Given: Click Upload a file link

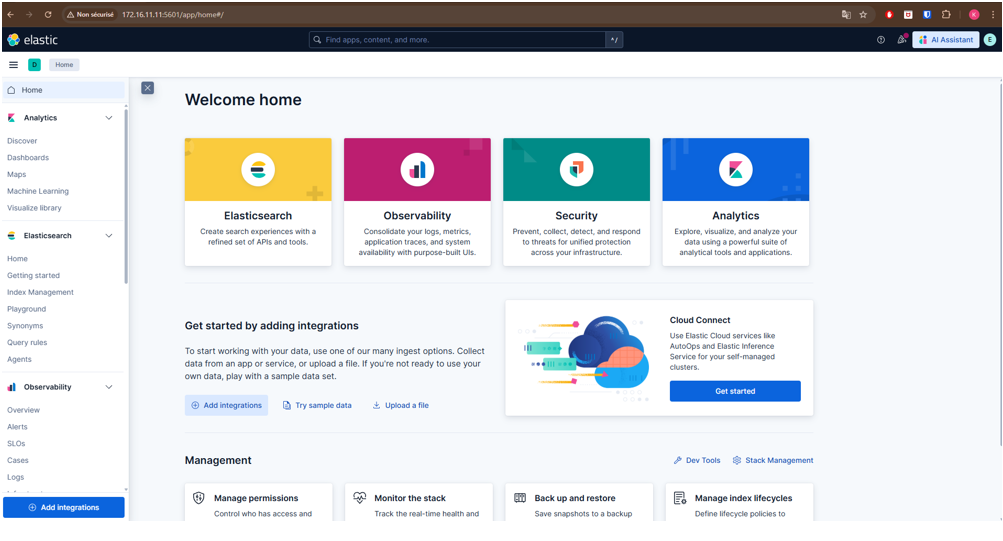Looking at the screenshot, I should [x=400, y=405].
